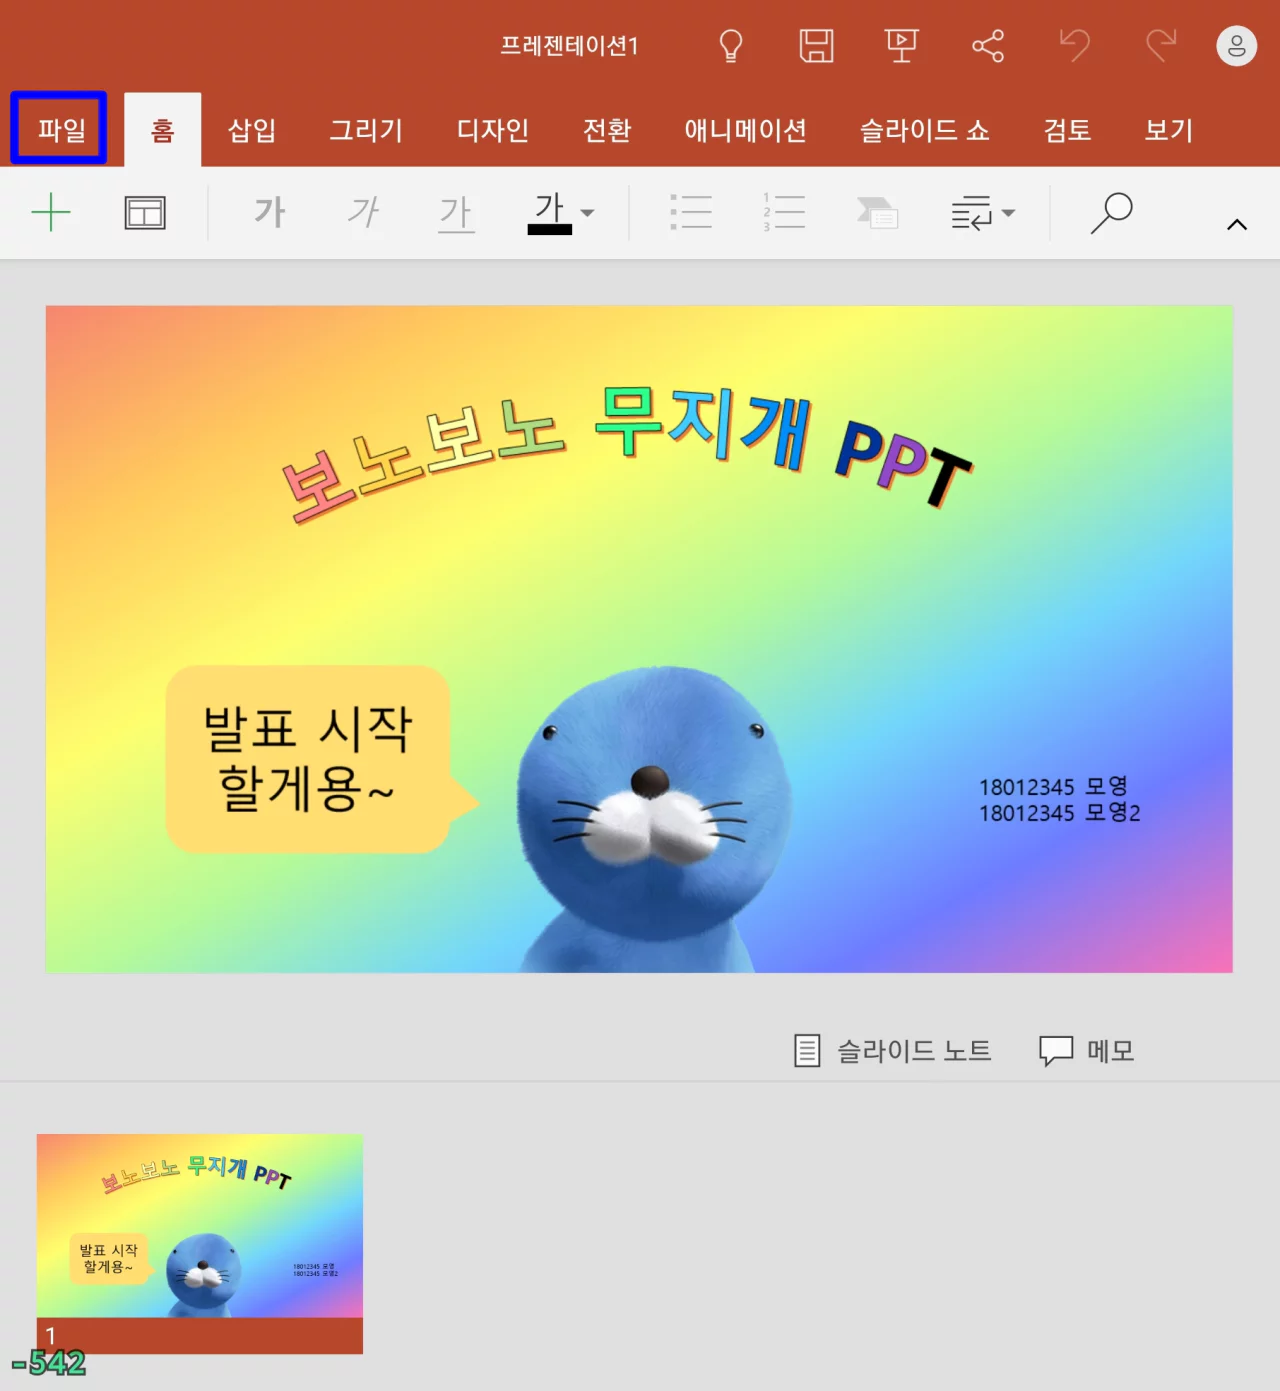Open the 메모 comments pane
The width and height of the screenshot is (1280, 1391).
tap(1087, 1051)
